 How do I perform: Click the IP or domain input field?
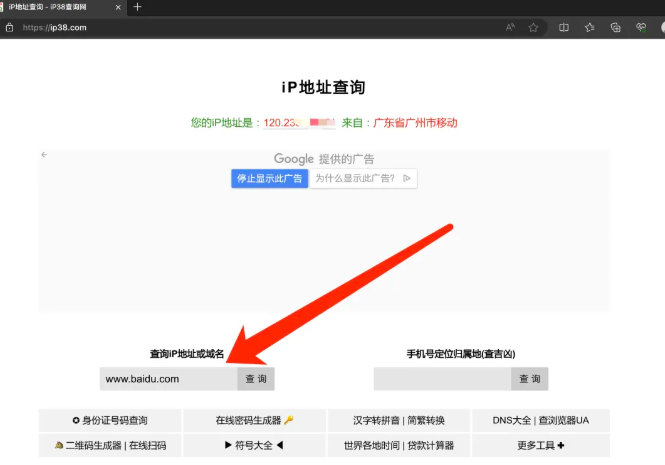click(168, 379)
